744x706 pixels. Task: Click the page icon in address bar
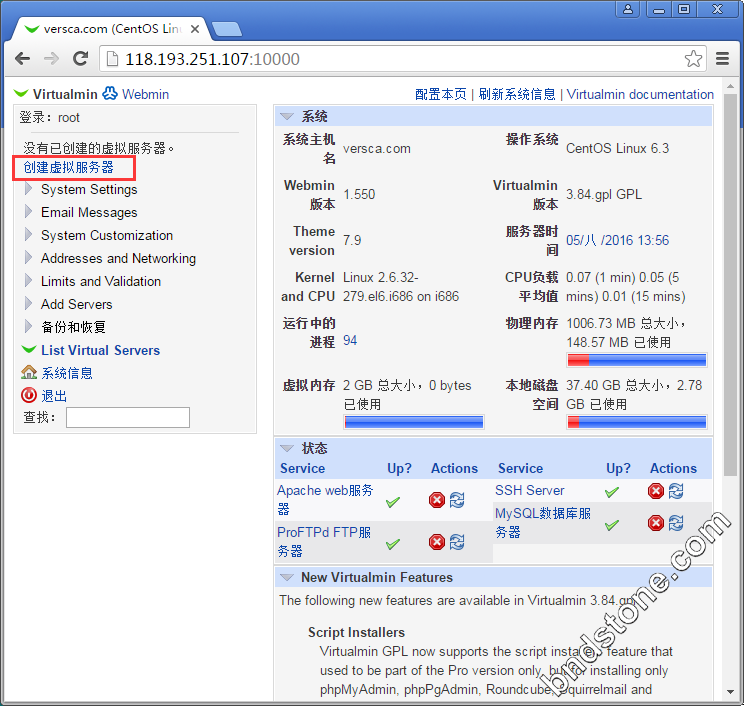coord(112,59)
